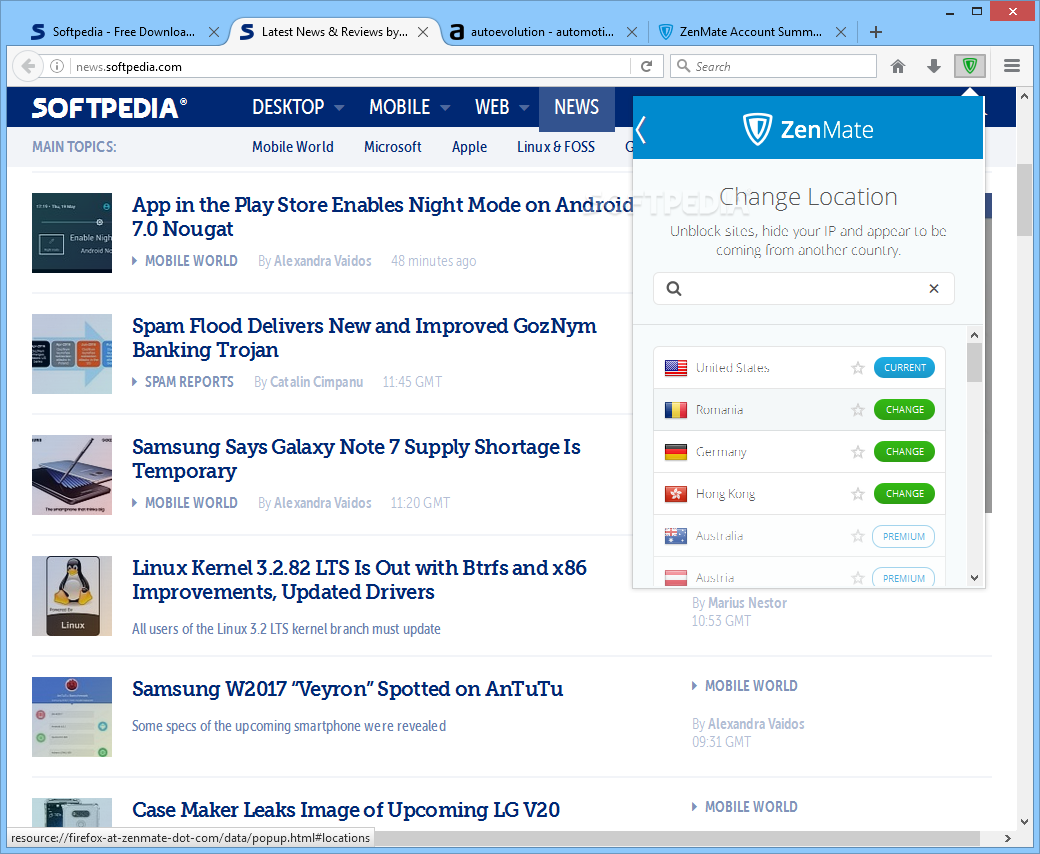
Task: Click PREMIUM button for Australia
Action: point(903,536)
